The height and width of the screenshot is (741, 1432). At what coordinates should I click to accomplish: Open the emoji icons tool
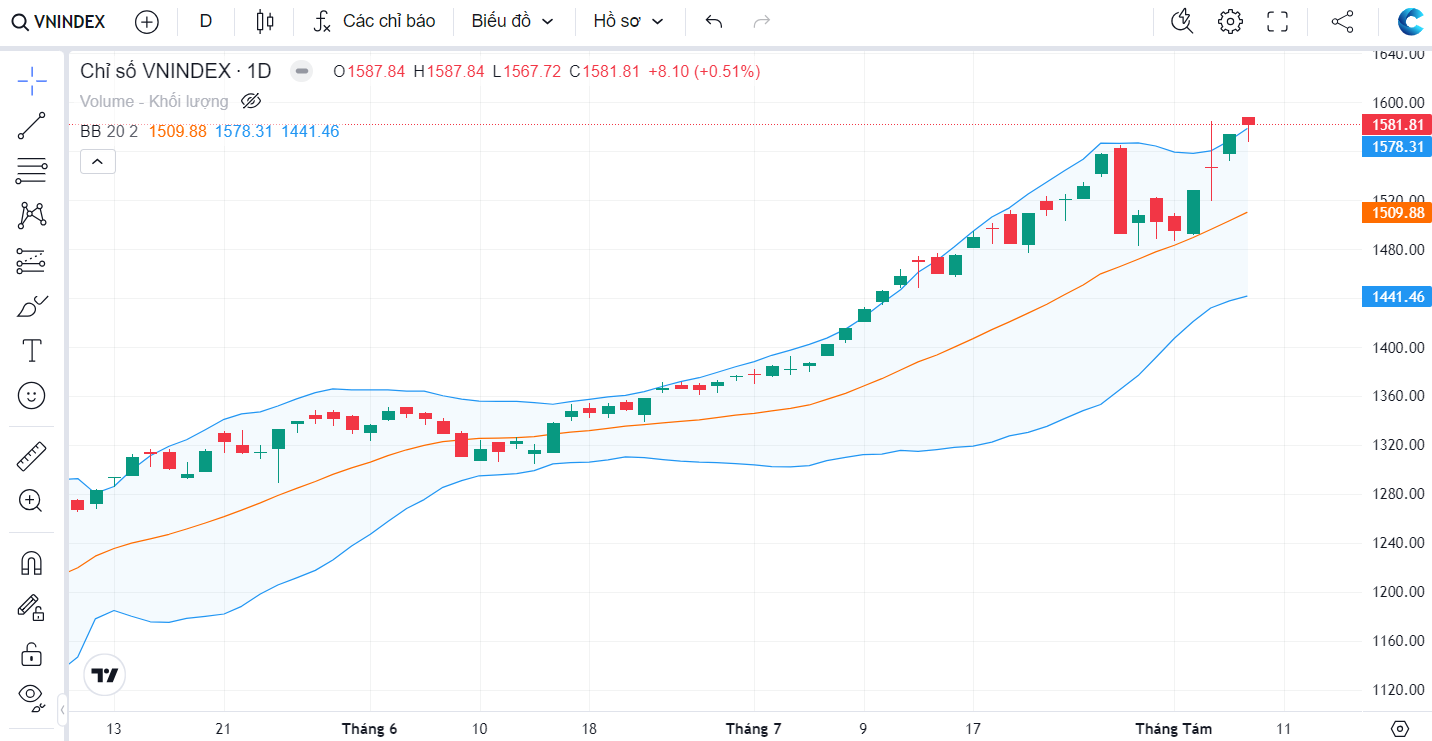(x=32, y=396)
